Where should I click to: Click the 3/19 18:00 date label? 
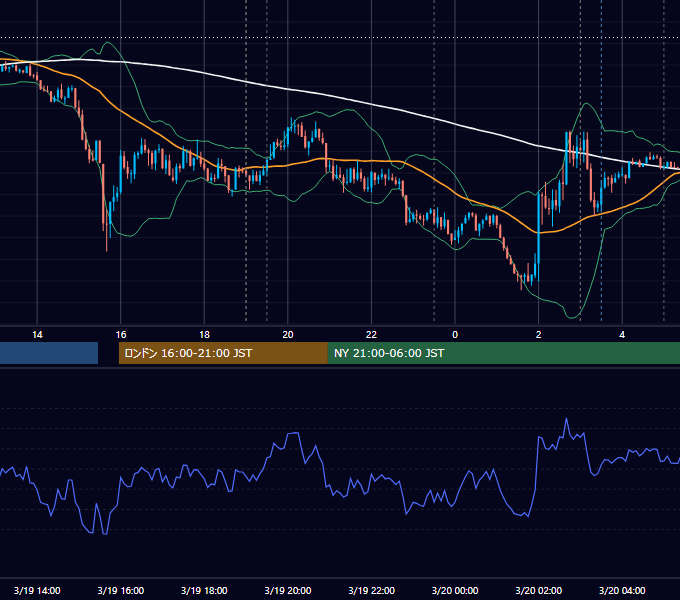click(x=204, y=590)
